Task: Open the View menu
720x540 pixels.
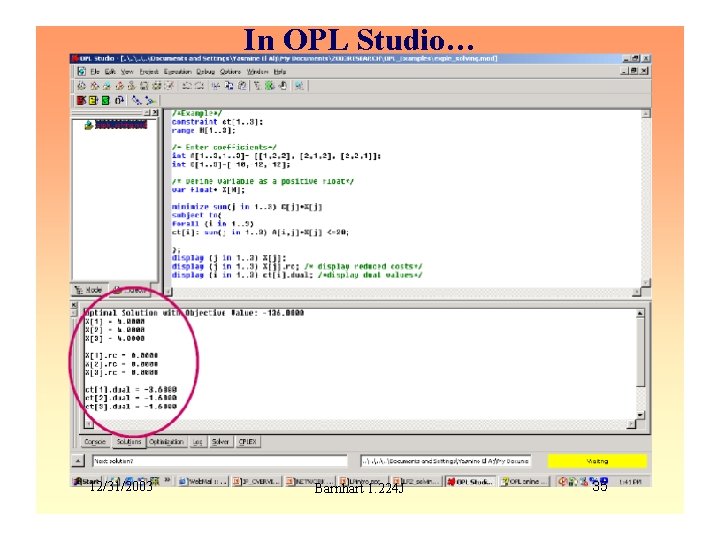Action: pyautogui.click(x=127, y=72)
